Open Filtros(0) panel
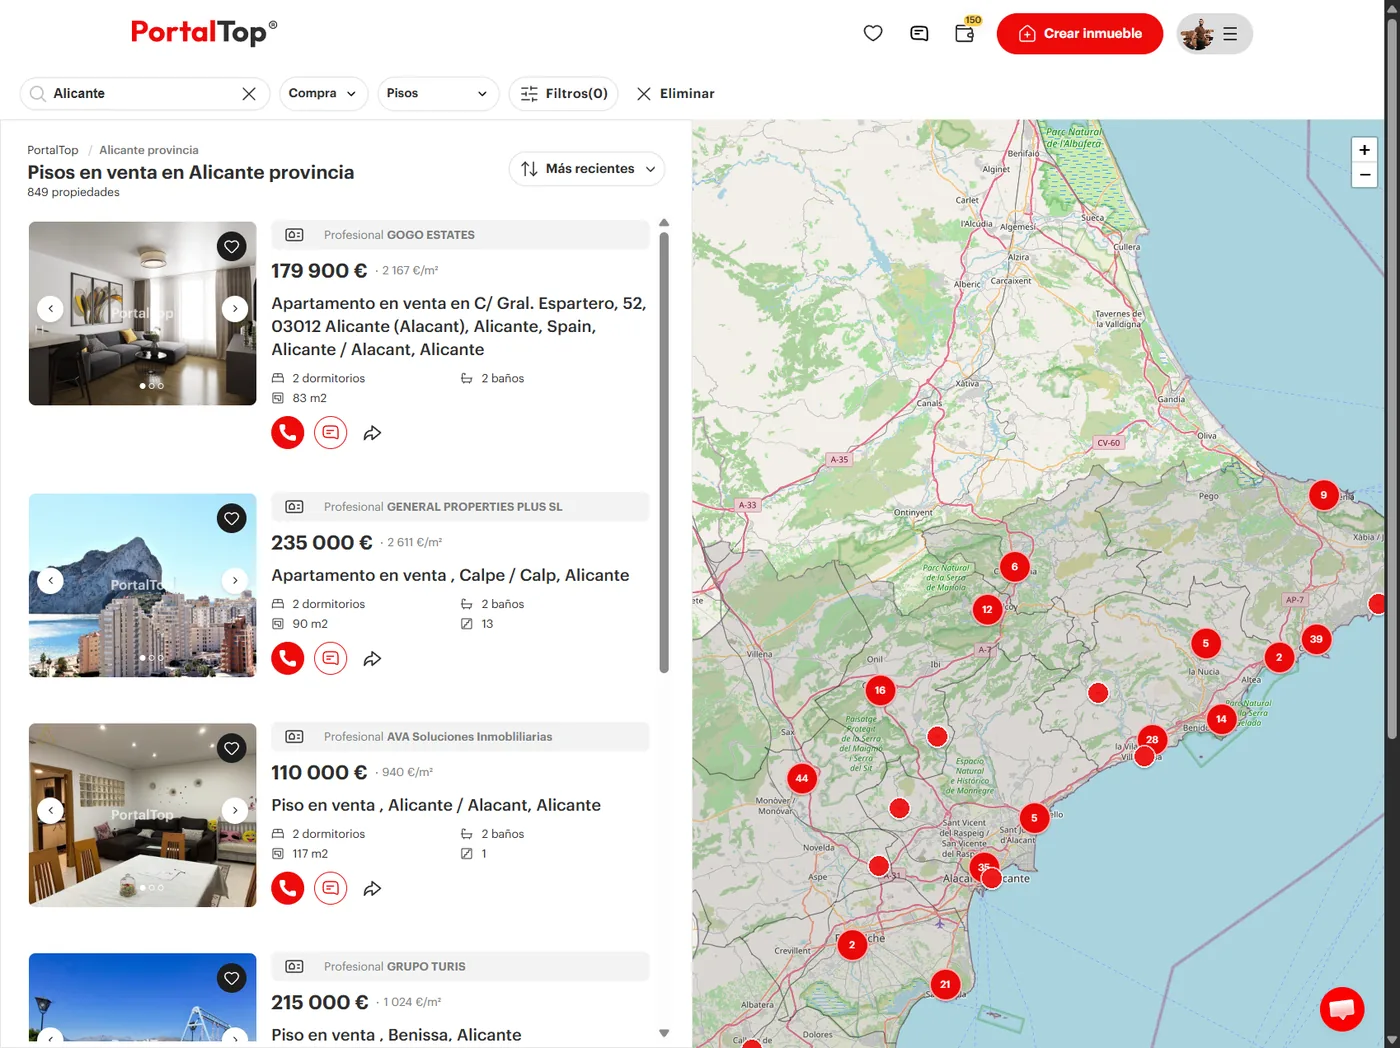This screenshot has height=1048, width=1400. (564, 93)
